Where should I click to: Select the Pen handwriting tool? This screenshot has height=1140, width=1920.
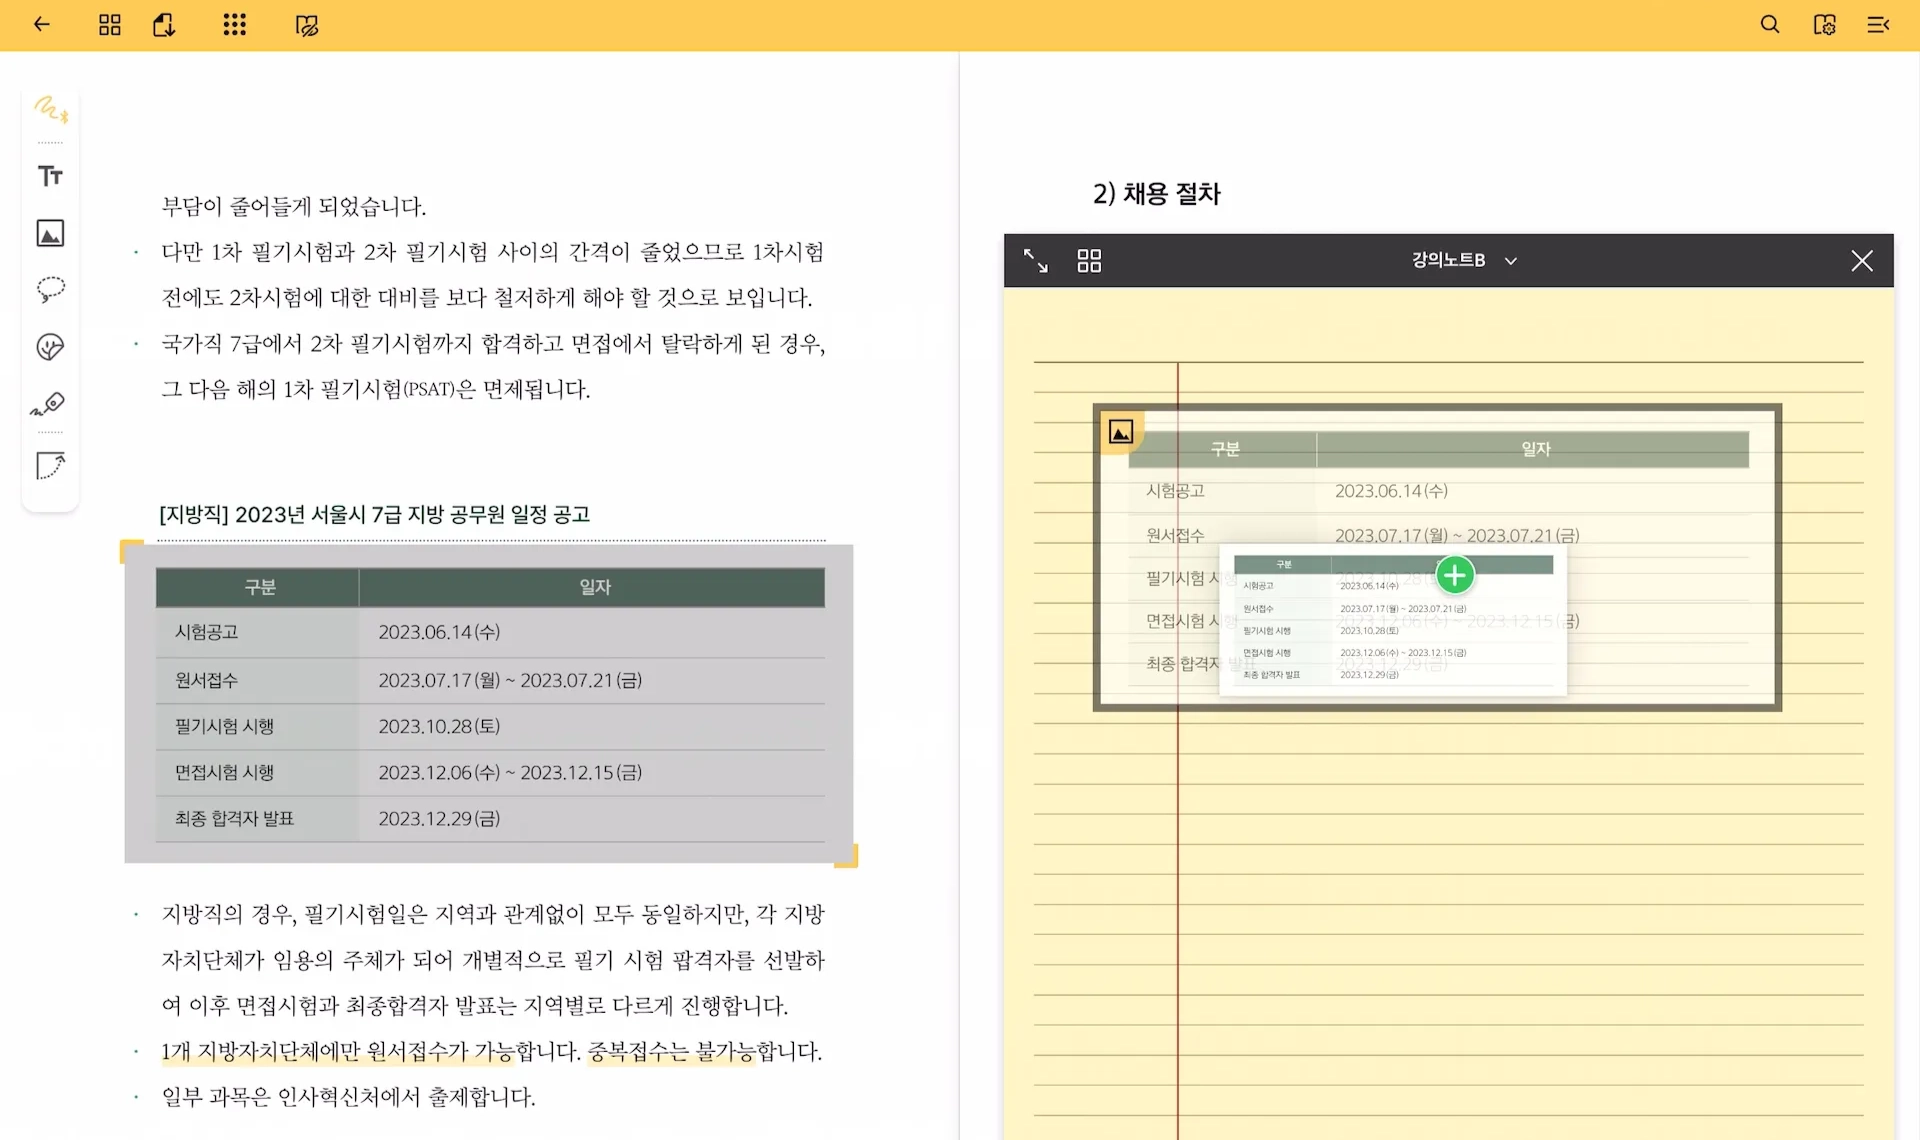(50, 108)
